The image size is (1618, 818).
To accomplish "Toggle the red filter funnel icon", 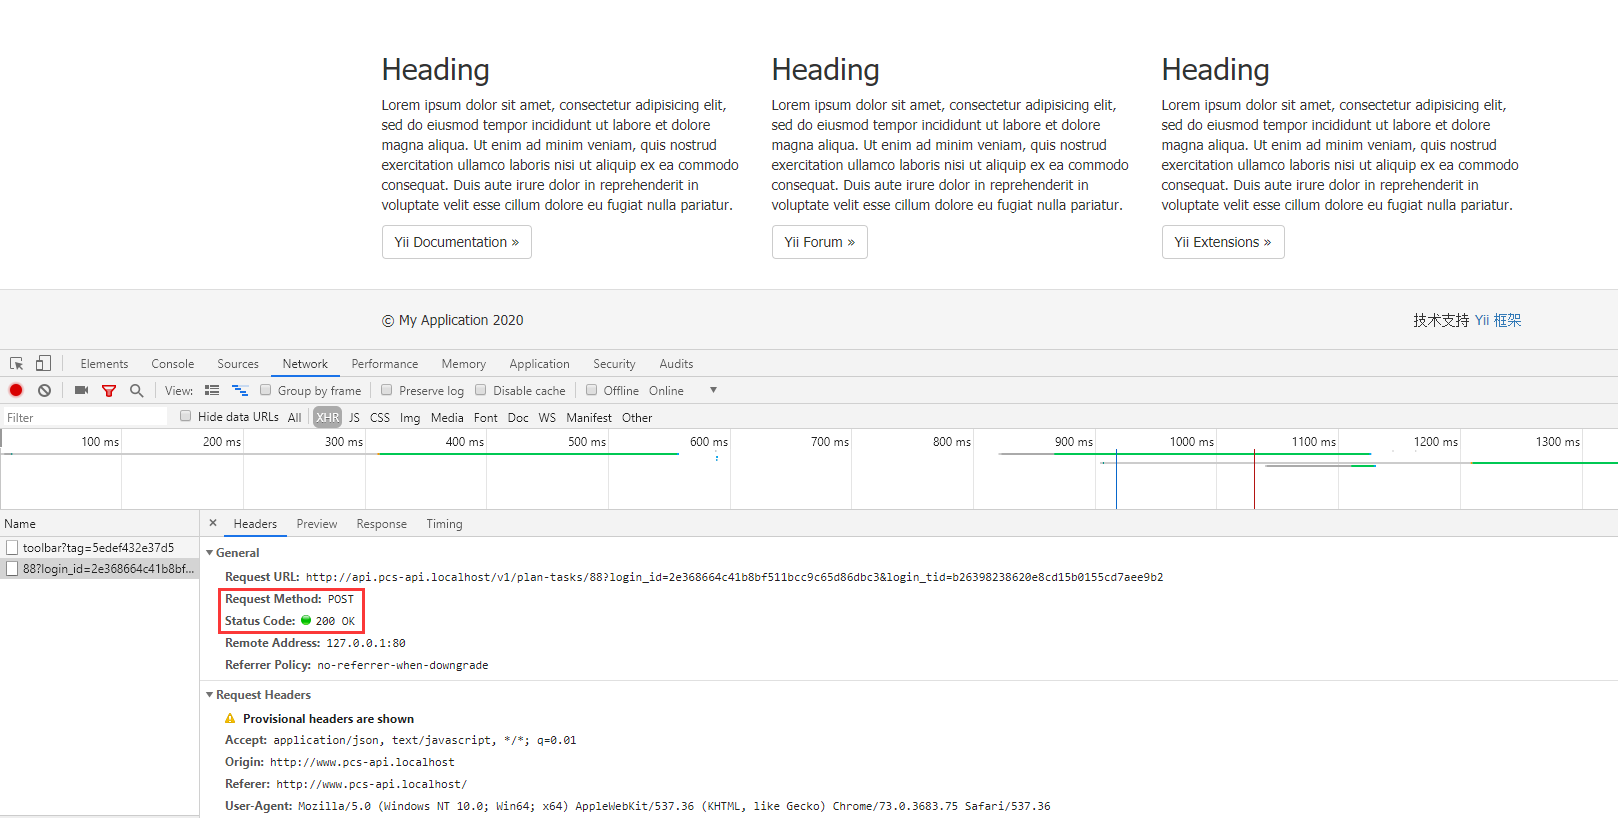I will (109, 391).
